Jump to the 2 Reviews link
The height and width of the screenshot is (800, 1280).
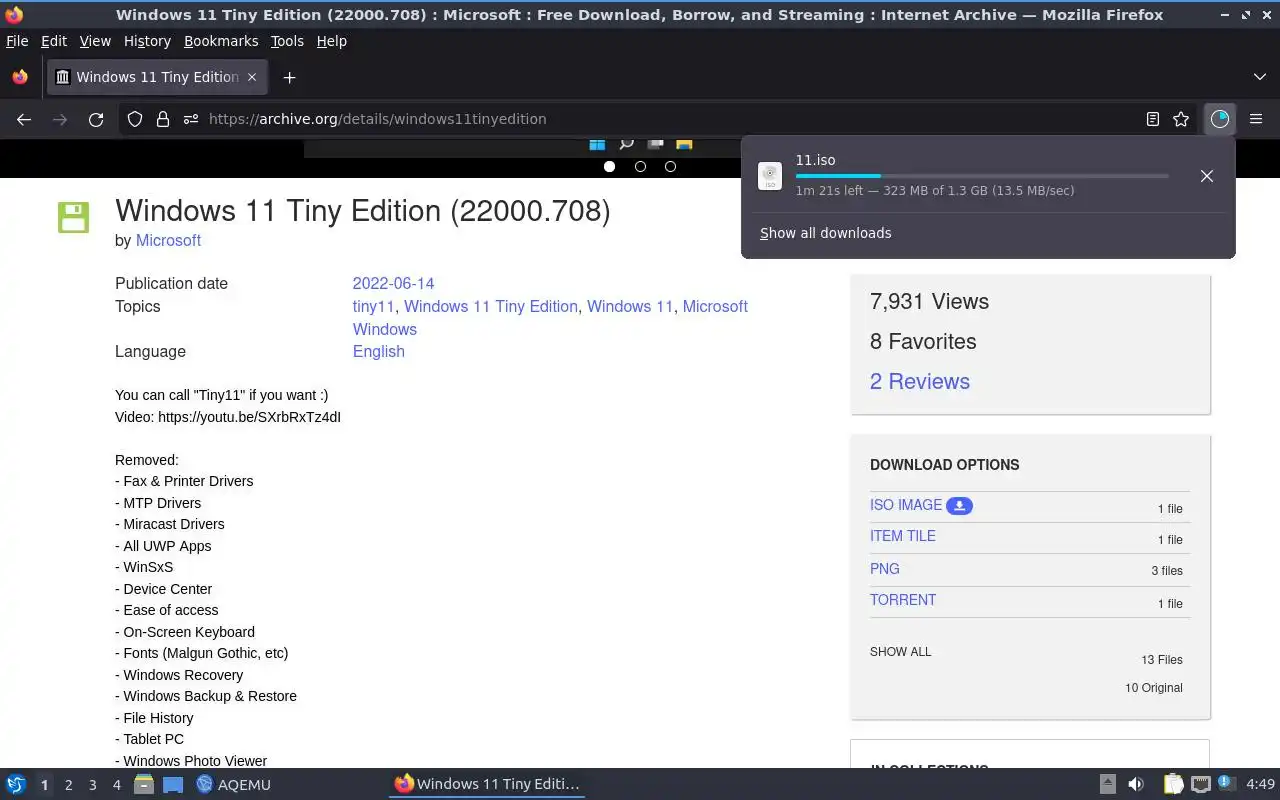[920, 381]
